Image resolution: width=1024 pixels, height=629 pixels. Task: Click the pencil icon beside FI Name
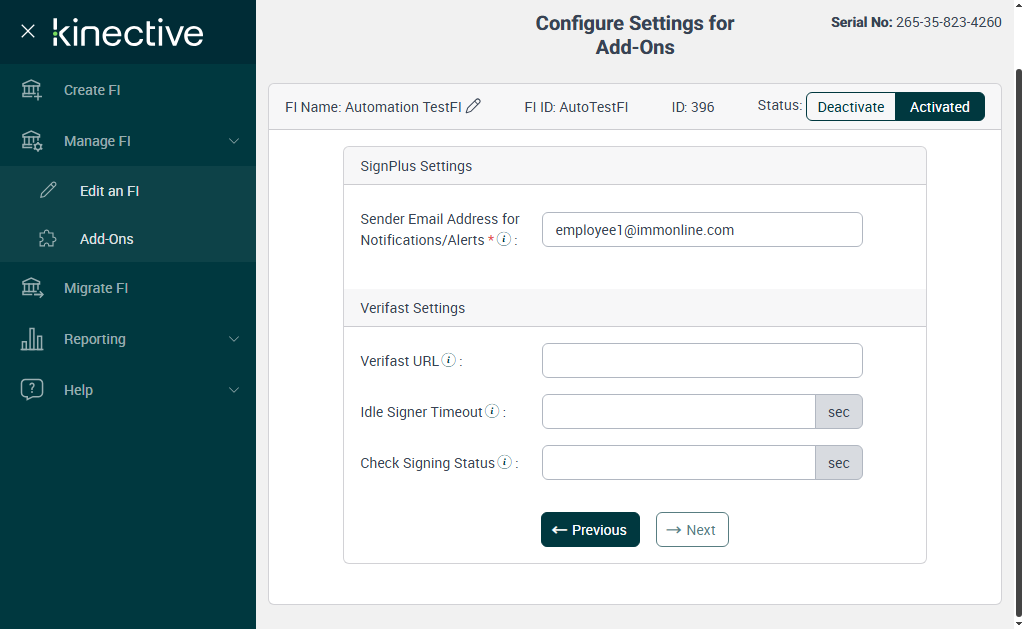[x=474, y=106]
